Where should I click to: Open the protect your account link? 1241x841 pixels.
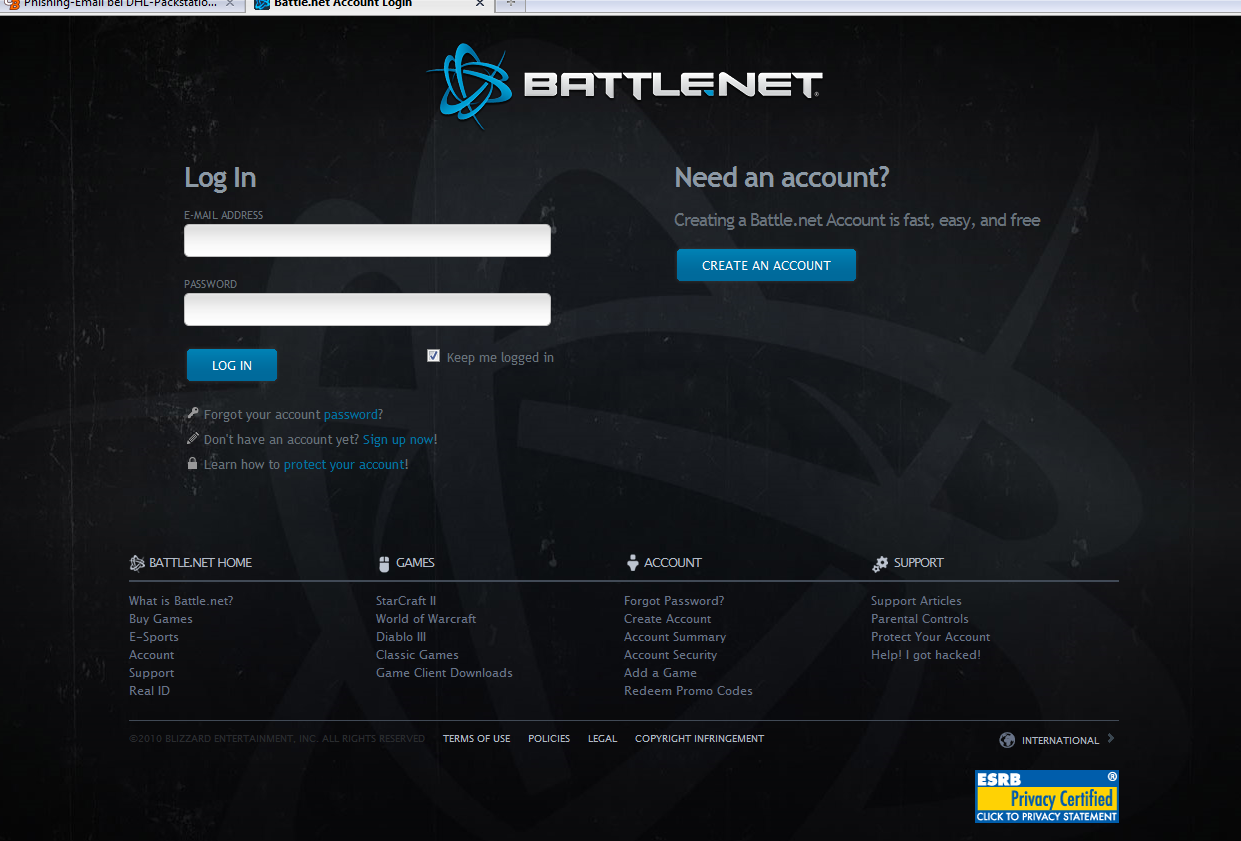click(x=344, y=464)
